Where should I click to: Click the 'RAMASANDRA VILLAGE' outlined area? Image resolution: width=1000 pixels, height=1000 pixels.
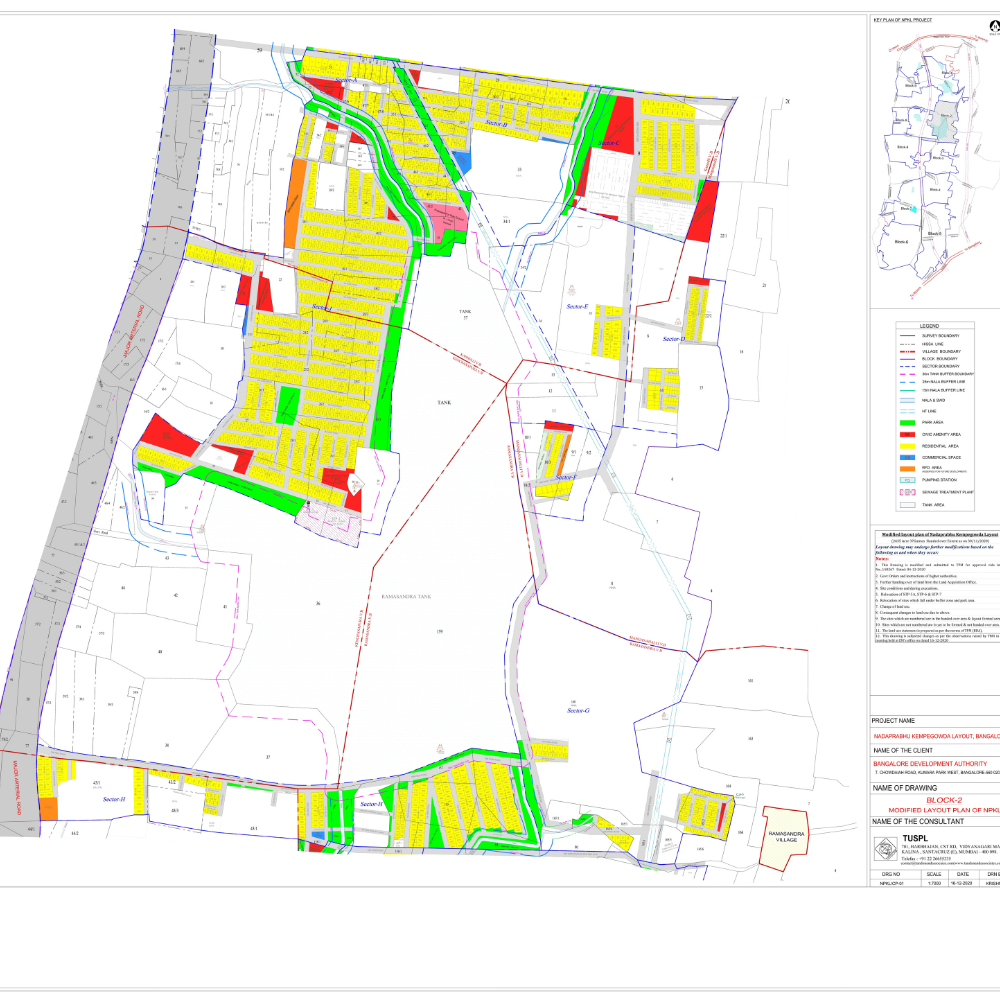tap(786, 837)
